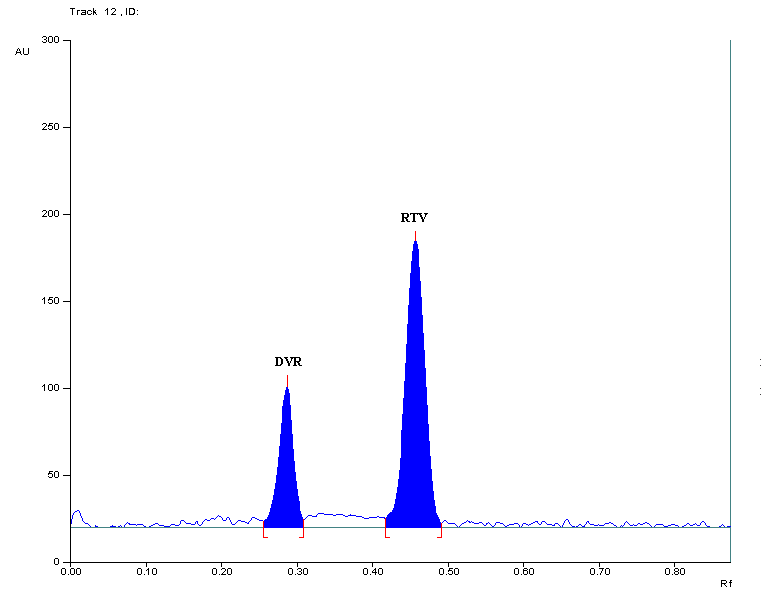
Task: Click the 300 tick on the y-axis
Action: pyautogui.click(x=50, y=40)
